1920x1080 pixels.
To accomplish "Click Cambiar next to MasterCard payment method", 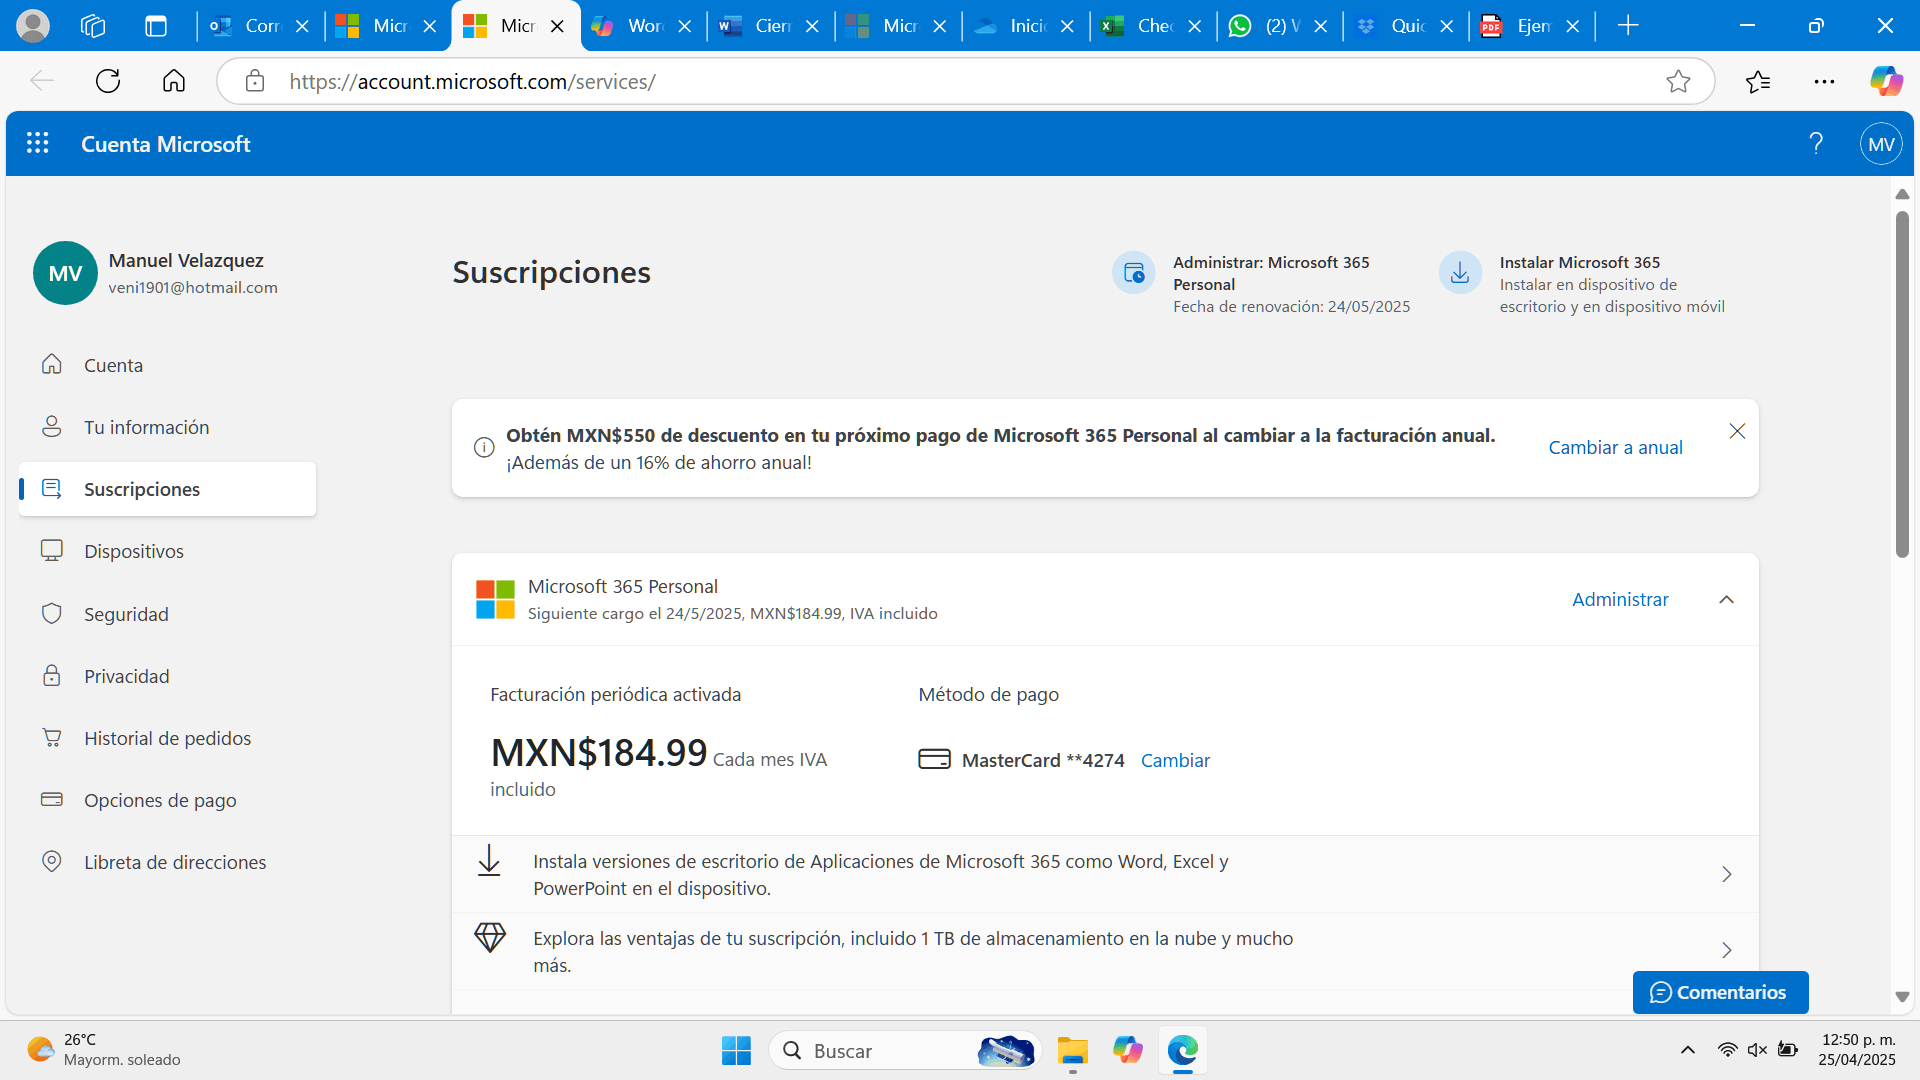I will pyautogui.click(x=1175, y=760).
